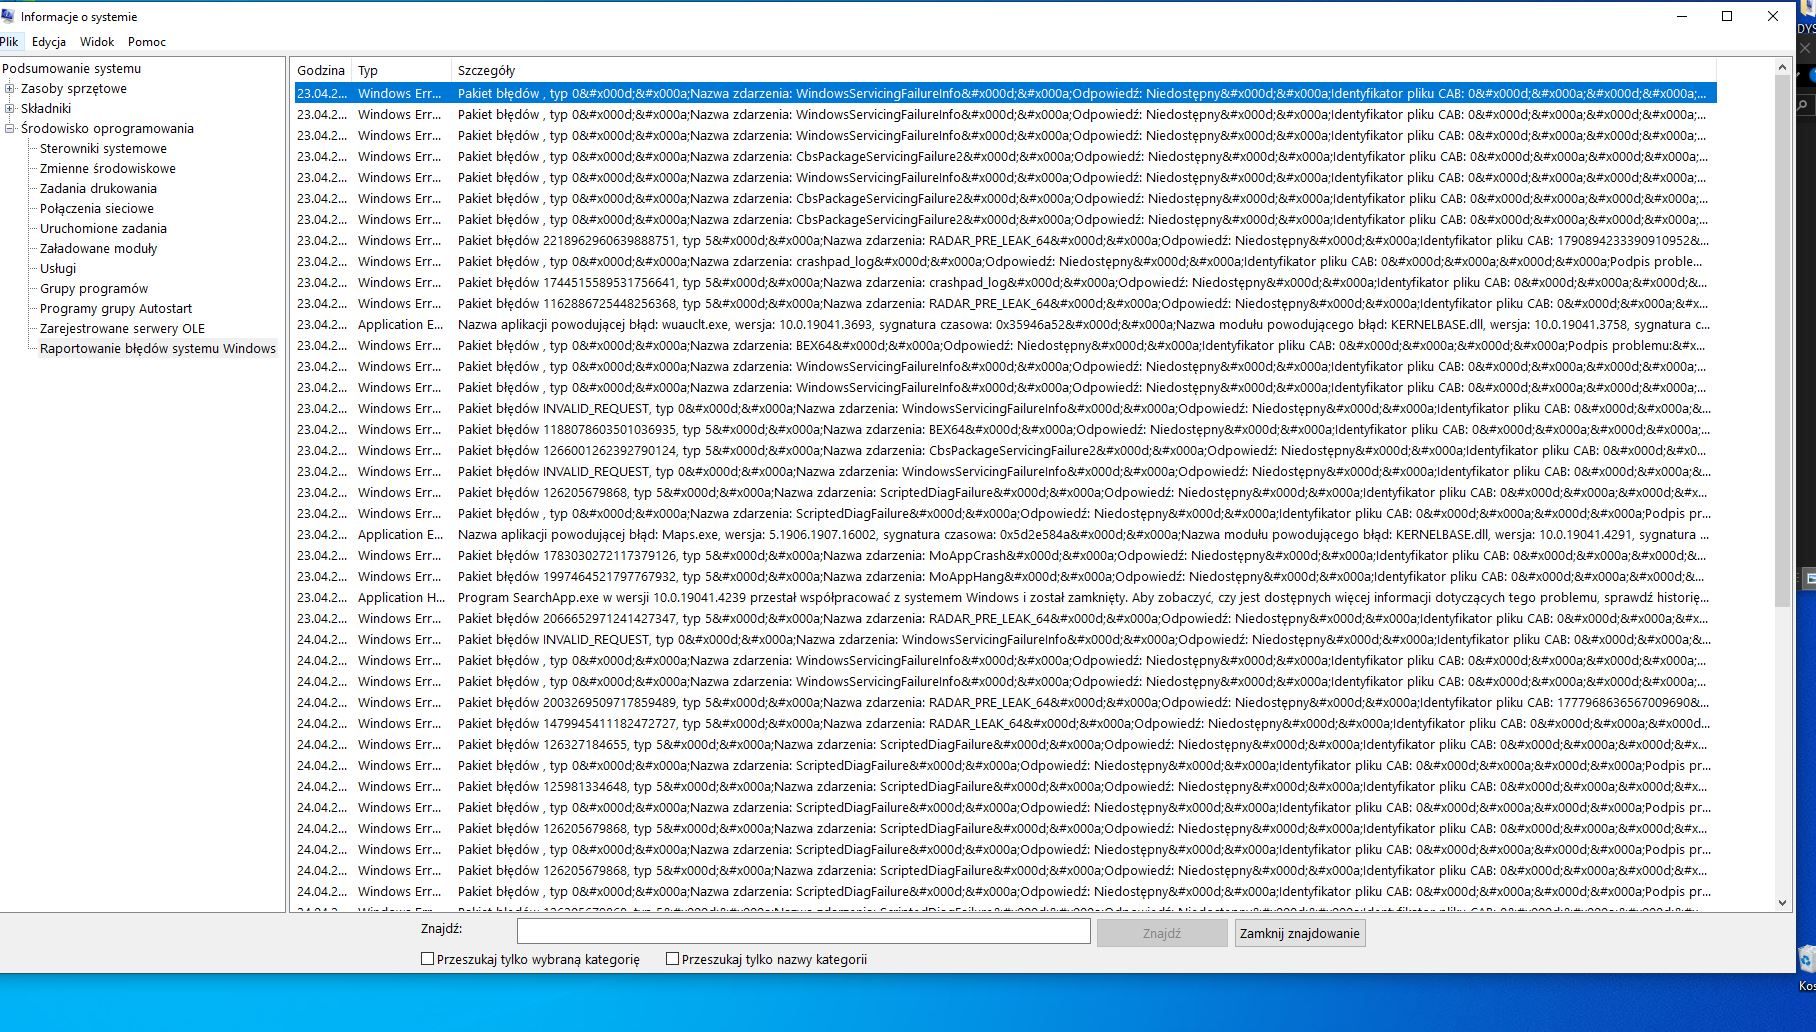Select row with Pakiet błędów 125981334648
The image size is (1816, 1032).
tap(1005, 786)
